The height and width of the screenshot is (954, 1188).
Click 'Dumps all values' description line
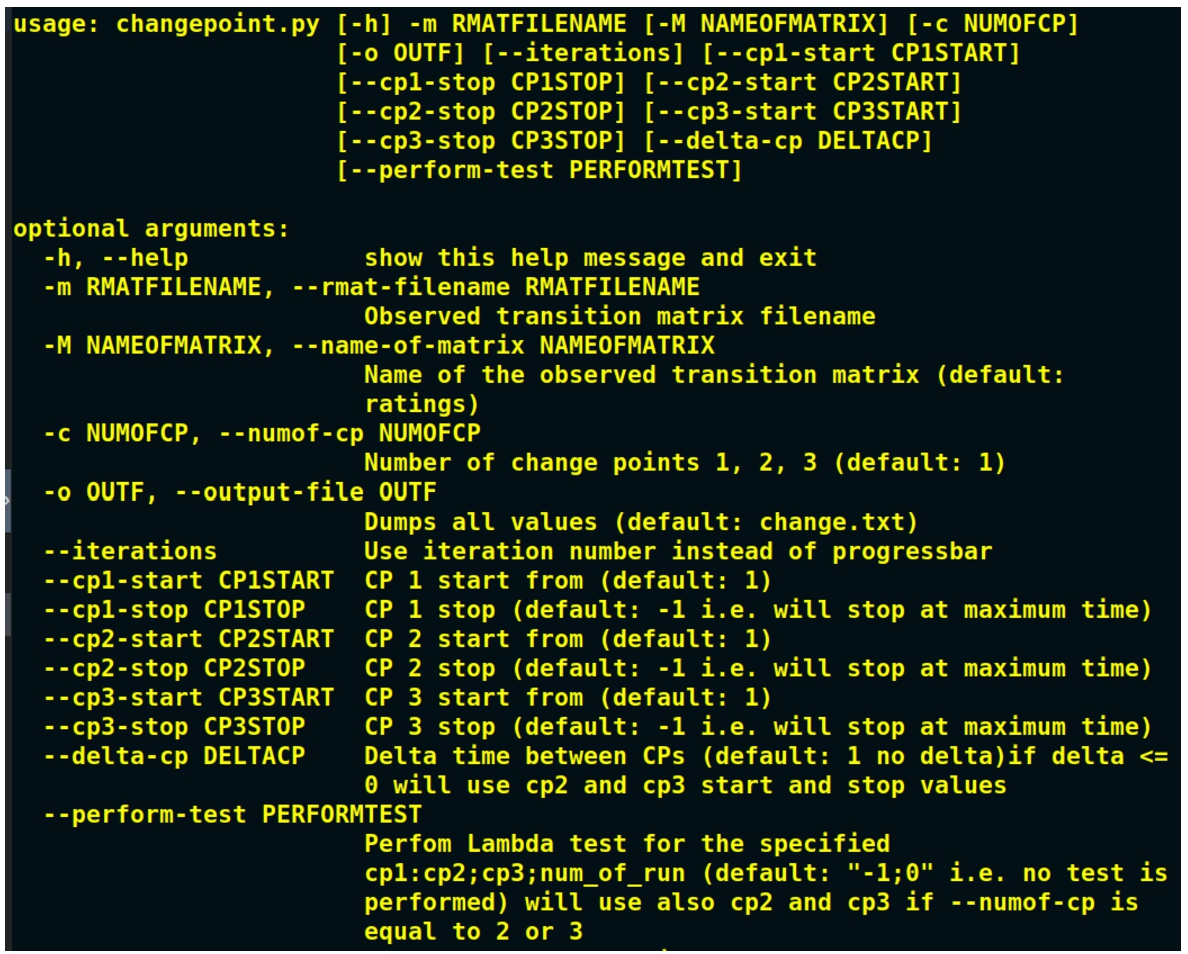click(641, 522)
